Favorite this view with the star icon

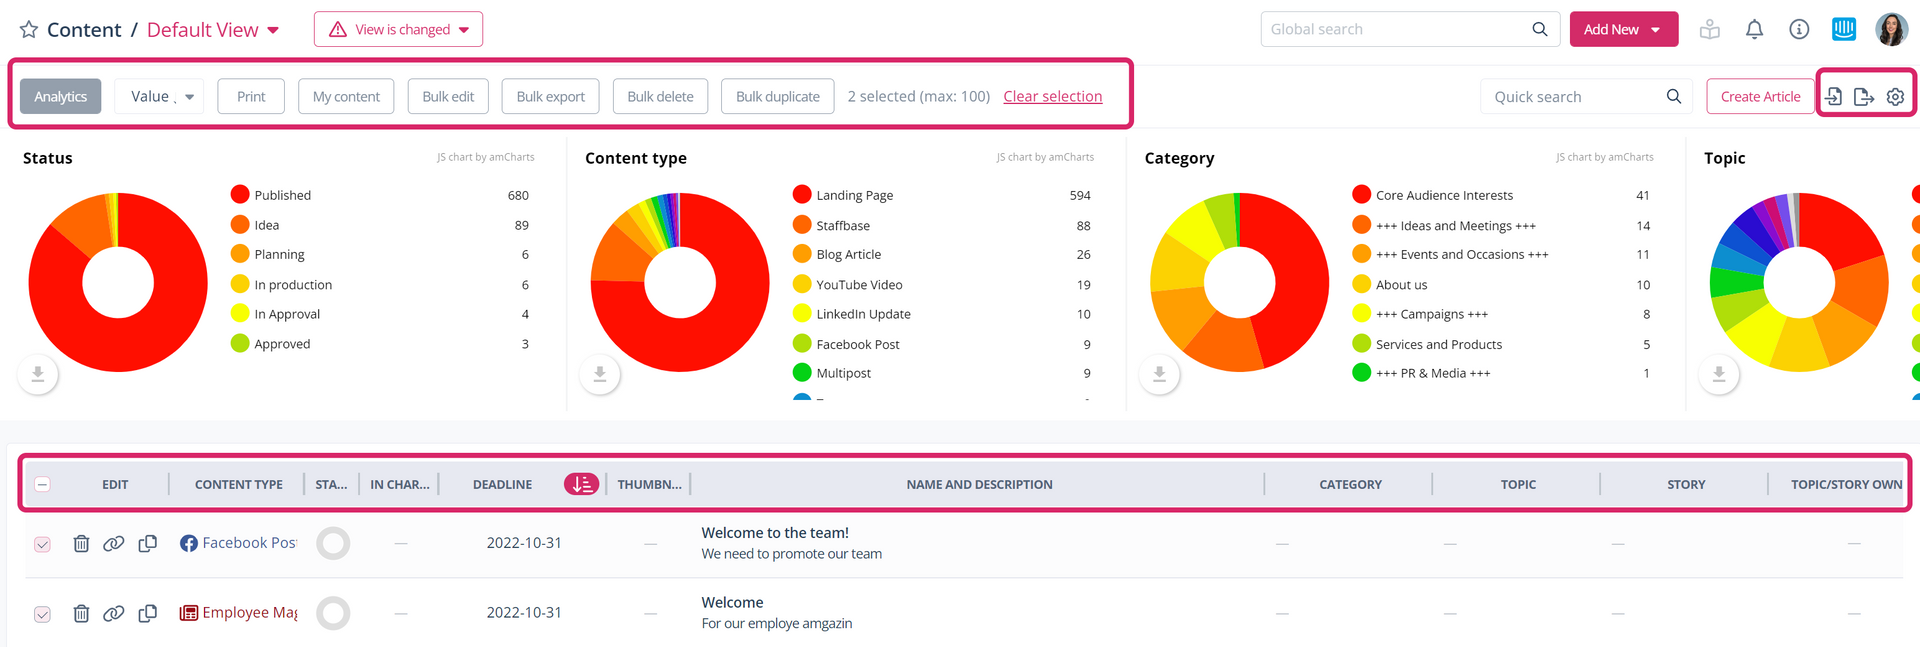29,30
